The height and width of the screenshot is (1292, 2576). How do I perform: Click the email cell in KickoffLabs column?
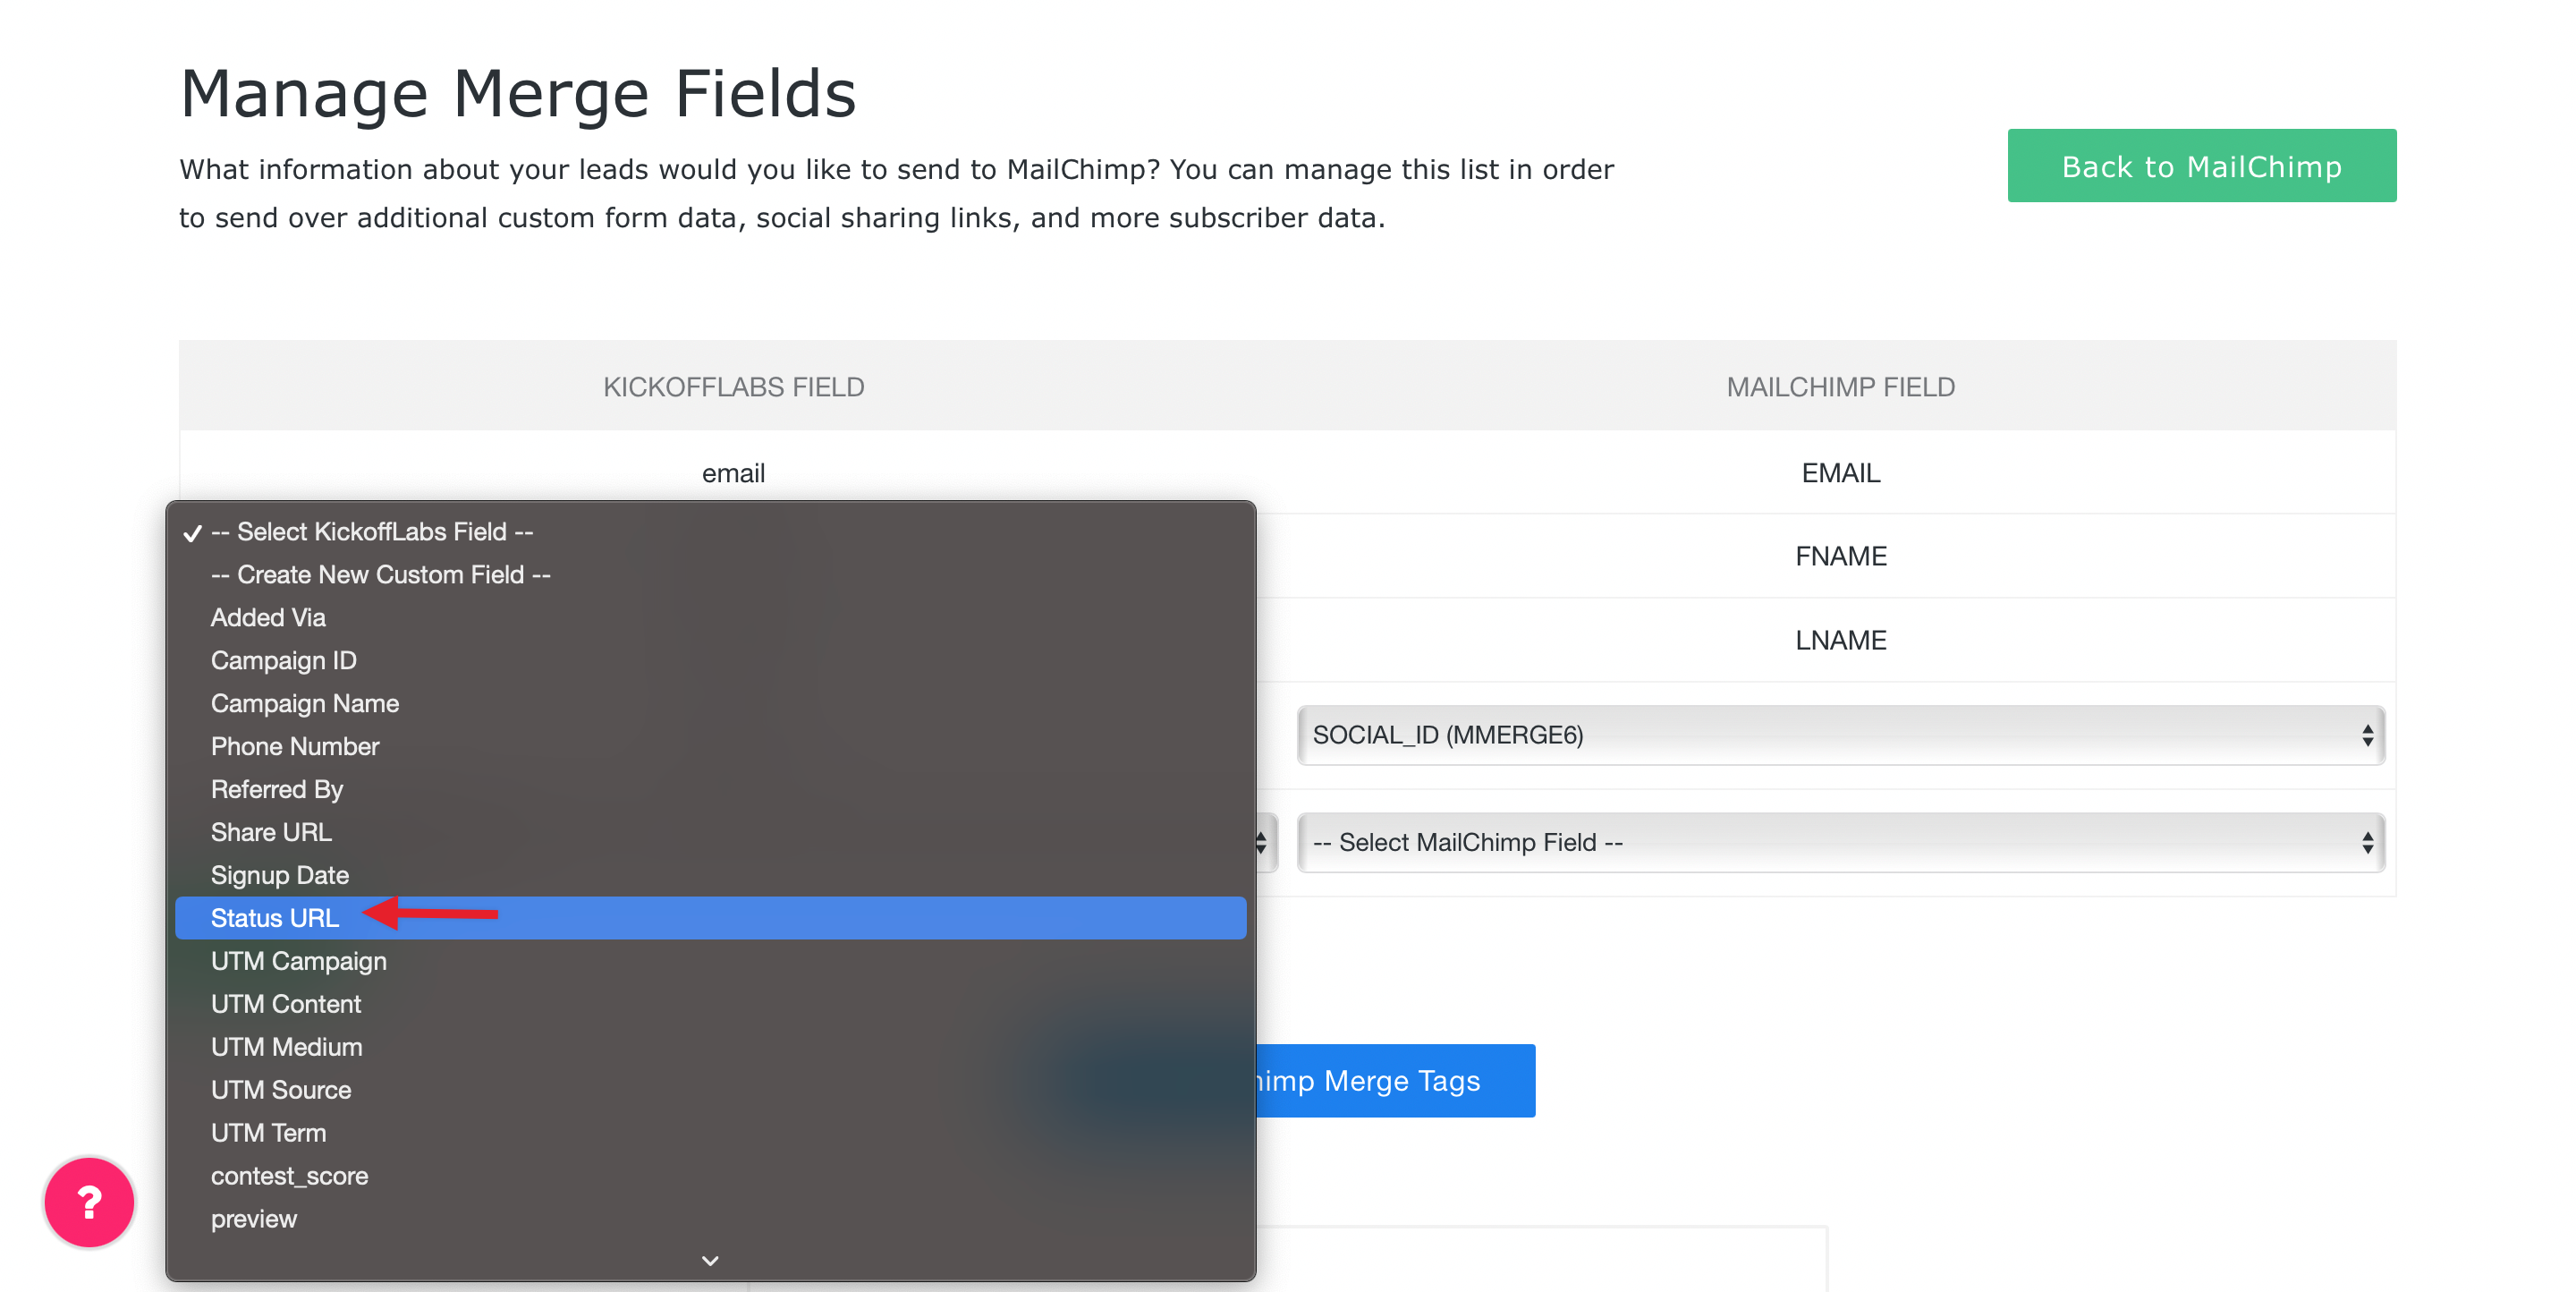[x=733, y=473]
